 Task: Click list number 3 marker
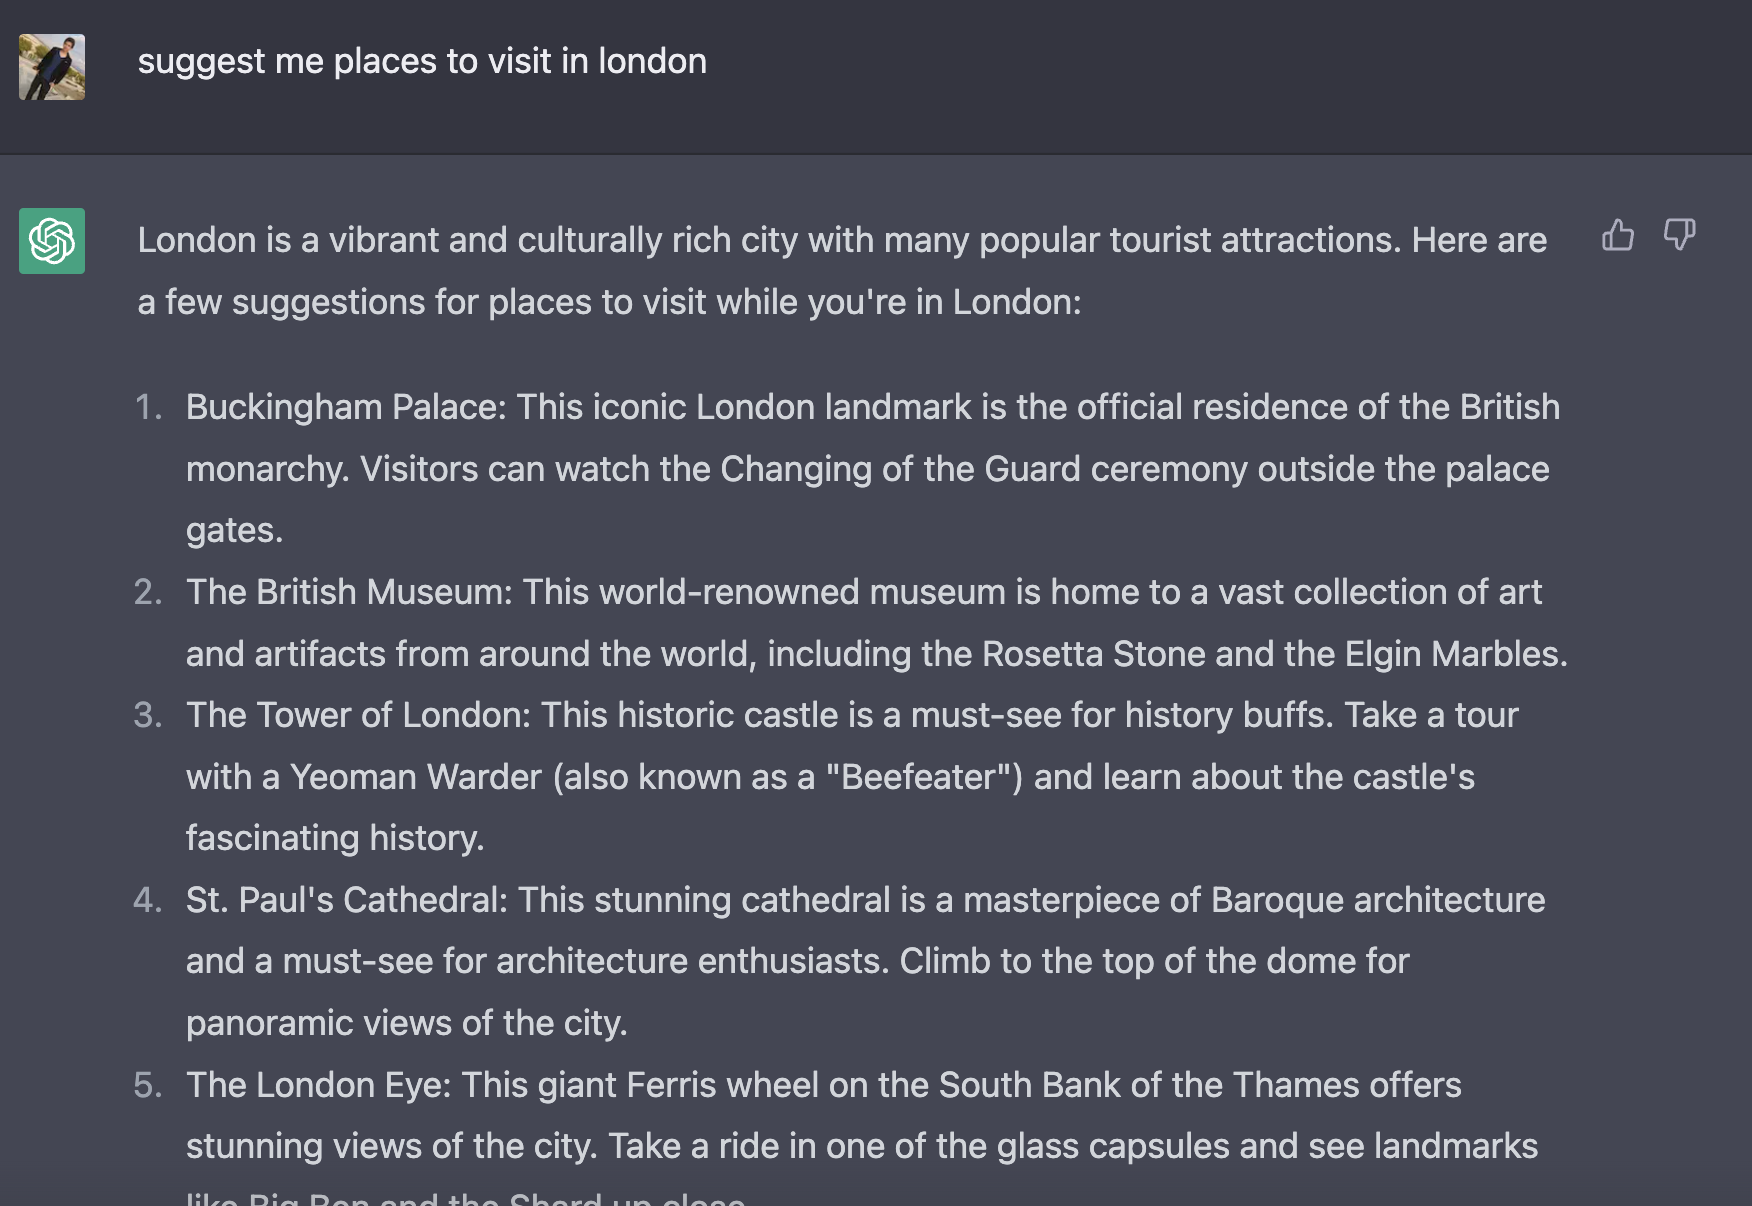[148, 716]
